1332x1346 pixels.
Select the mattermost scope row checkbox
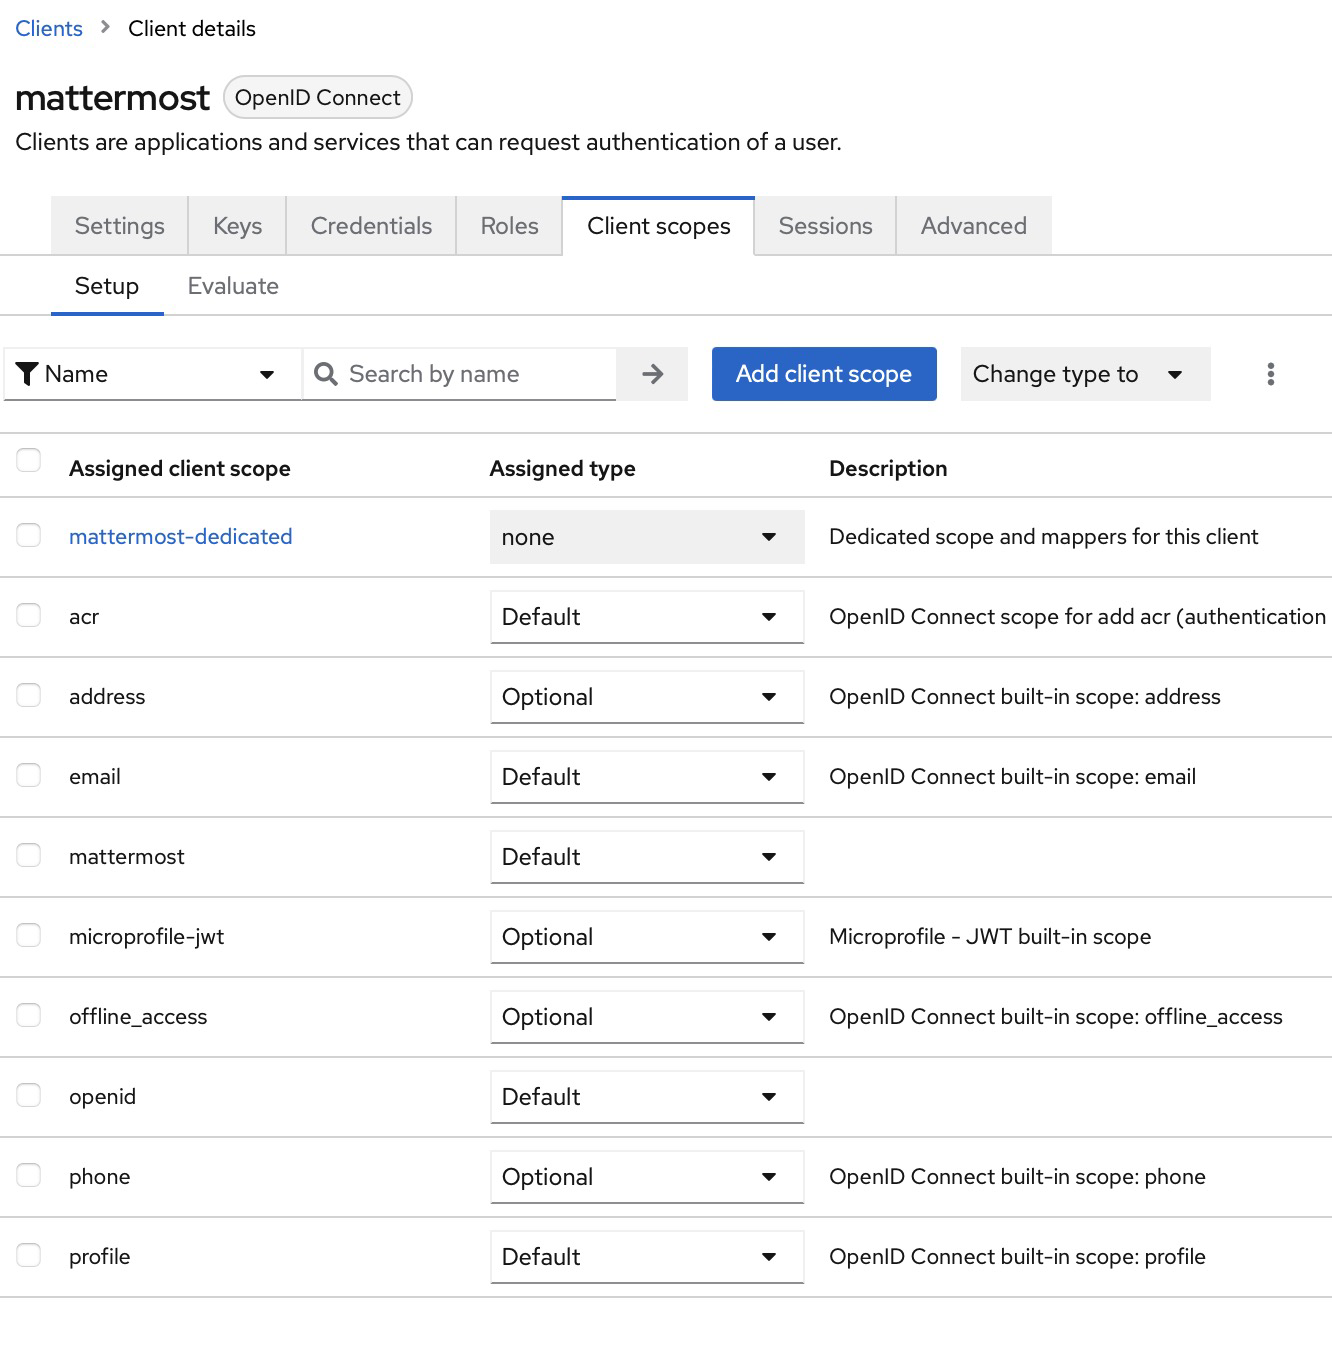coord(29,855)
